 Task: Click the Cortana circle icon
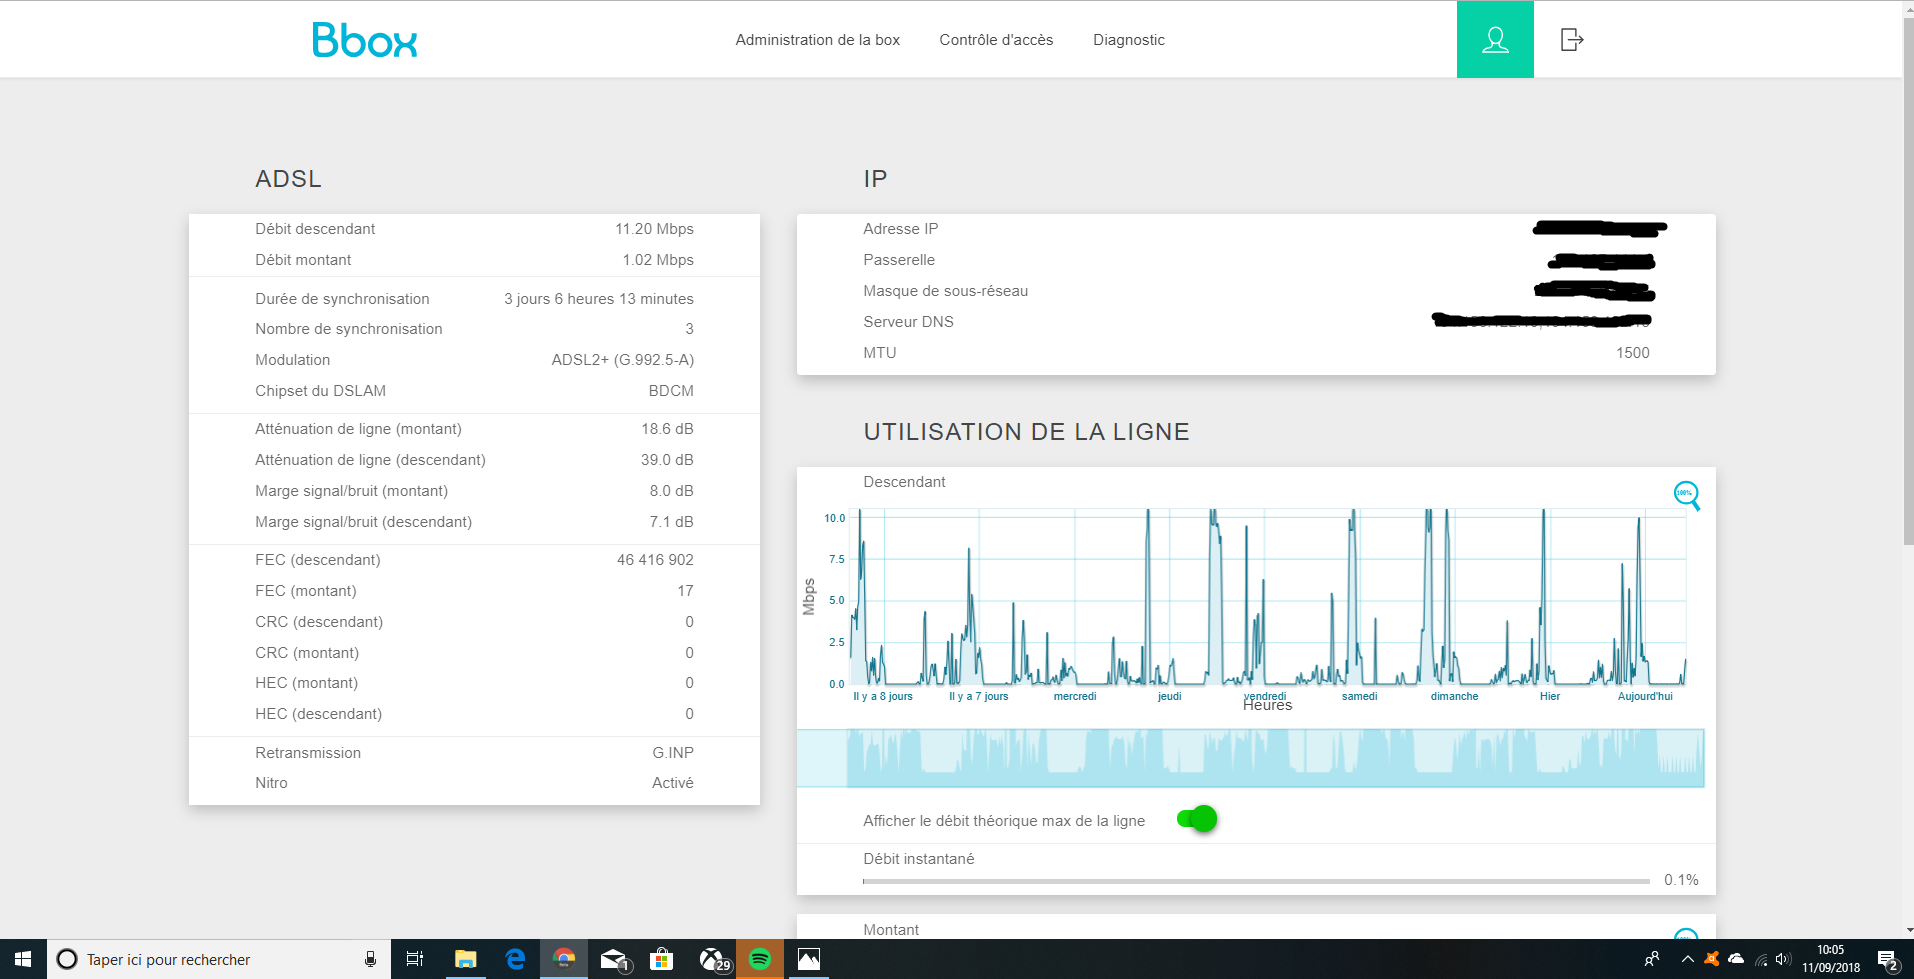pos(67,959)
